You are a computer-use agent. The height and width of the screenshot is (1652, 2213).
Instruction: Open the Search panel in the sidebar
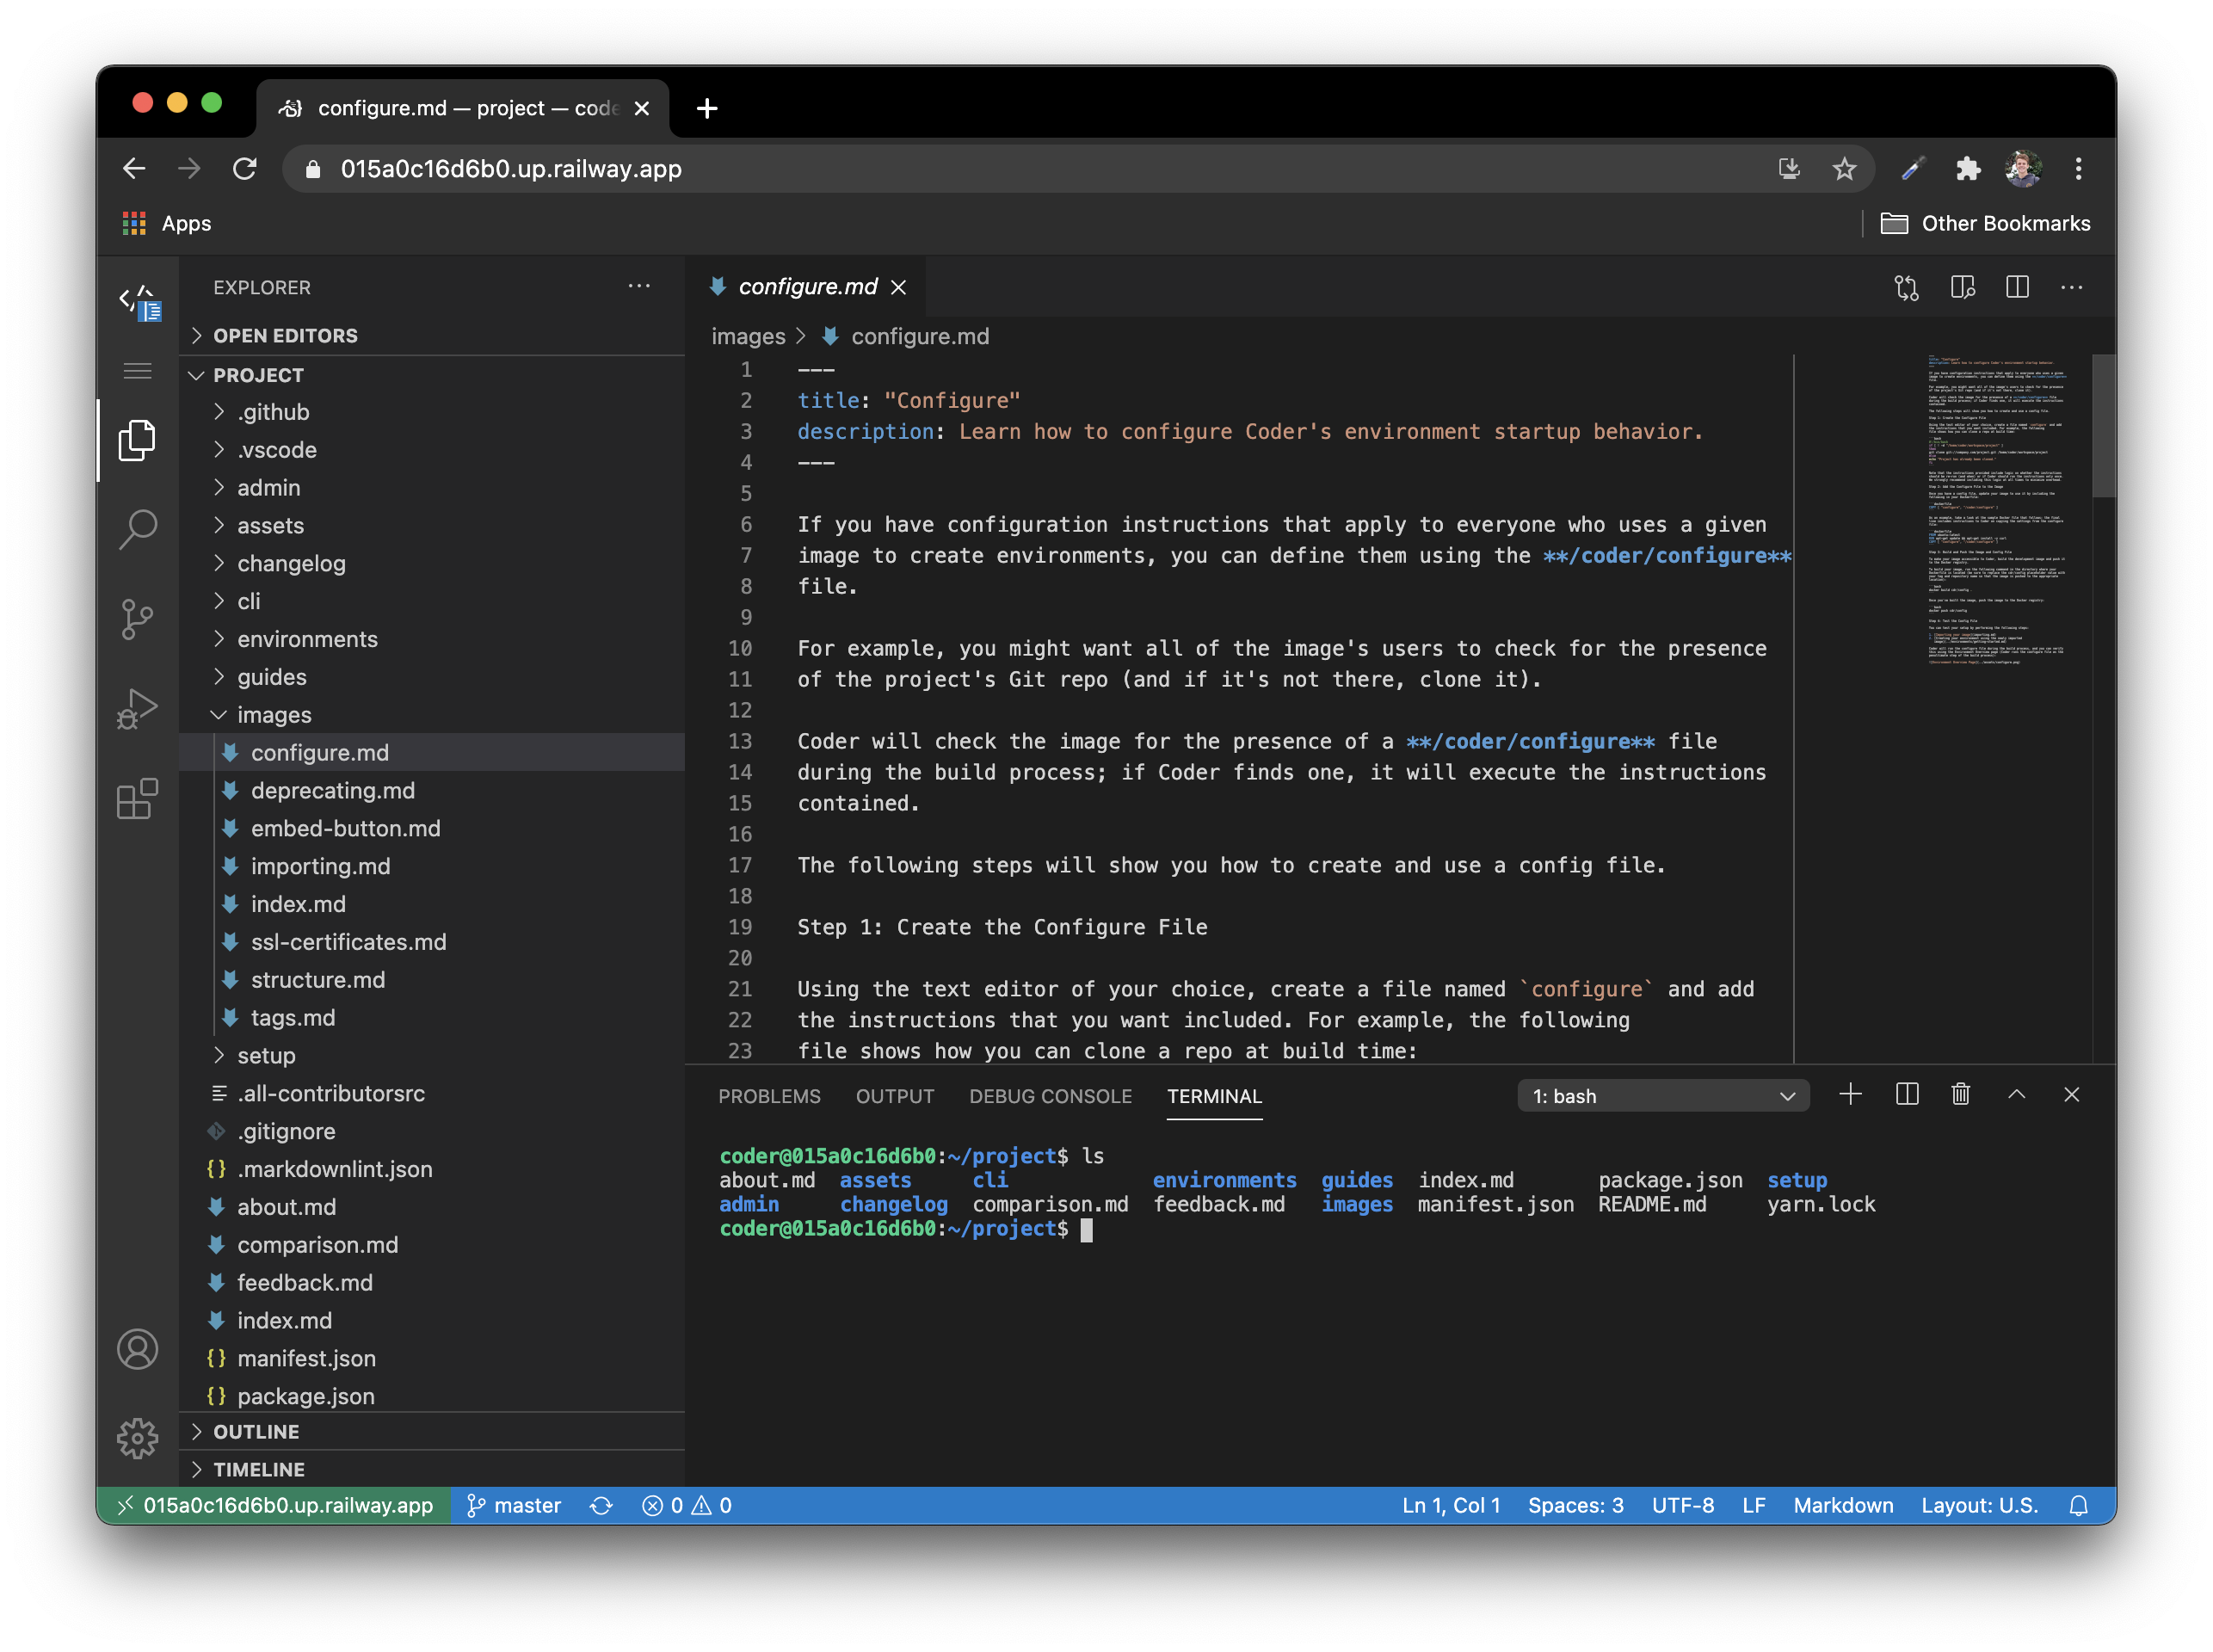[x=138, y=530]
